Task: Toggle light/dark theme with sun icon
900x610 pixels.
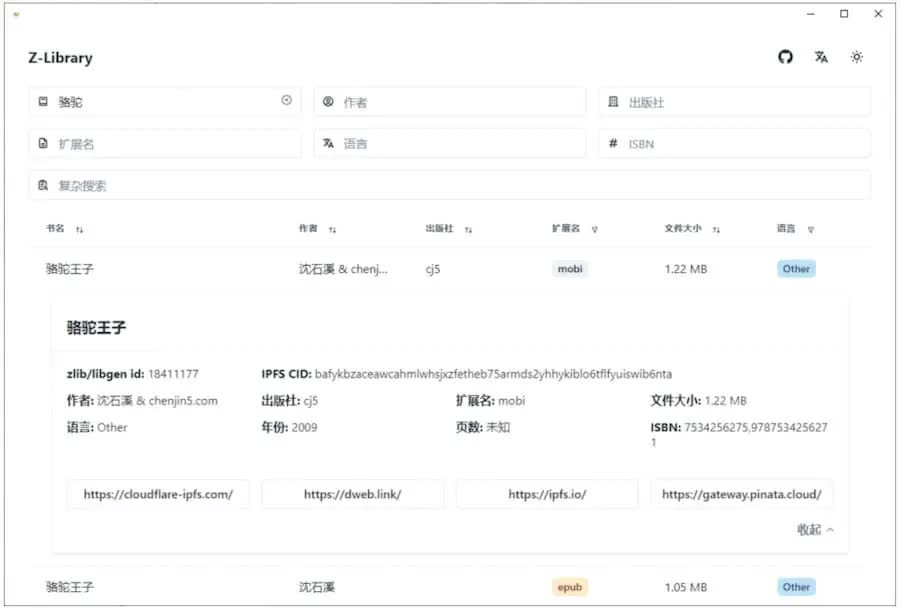Action: tap(857, 57)
